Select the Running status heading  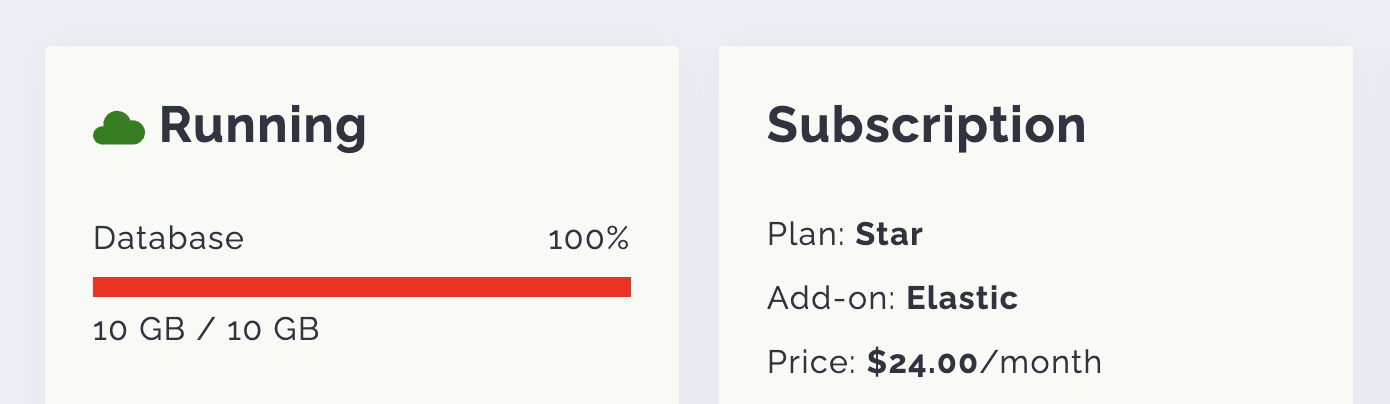point(262,126)
